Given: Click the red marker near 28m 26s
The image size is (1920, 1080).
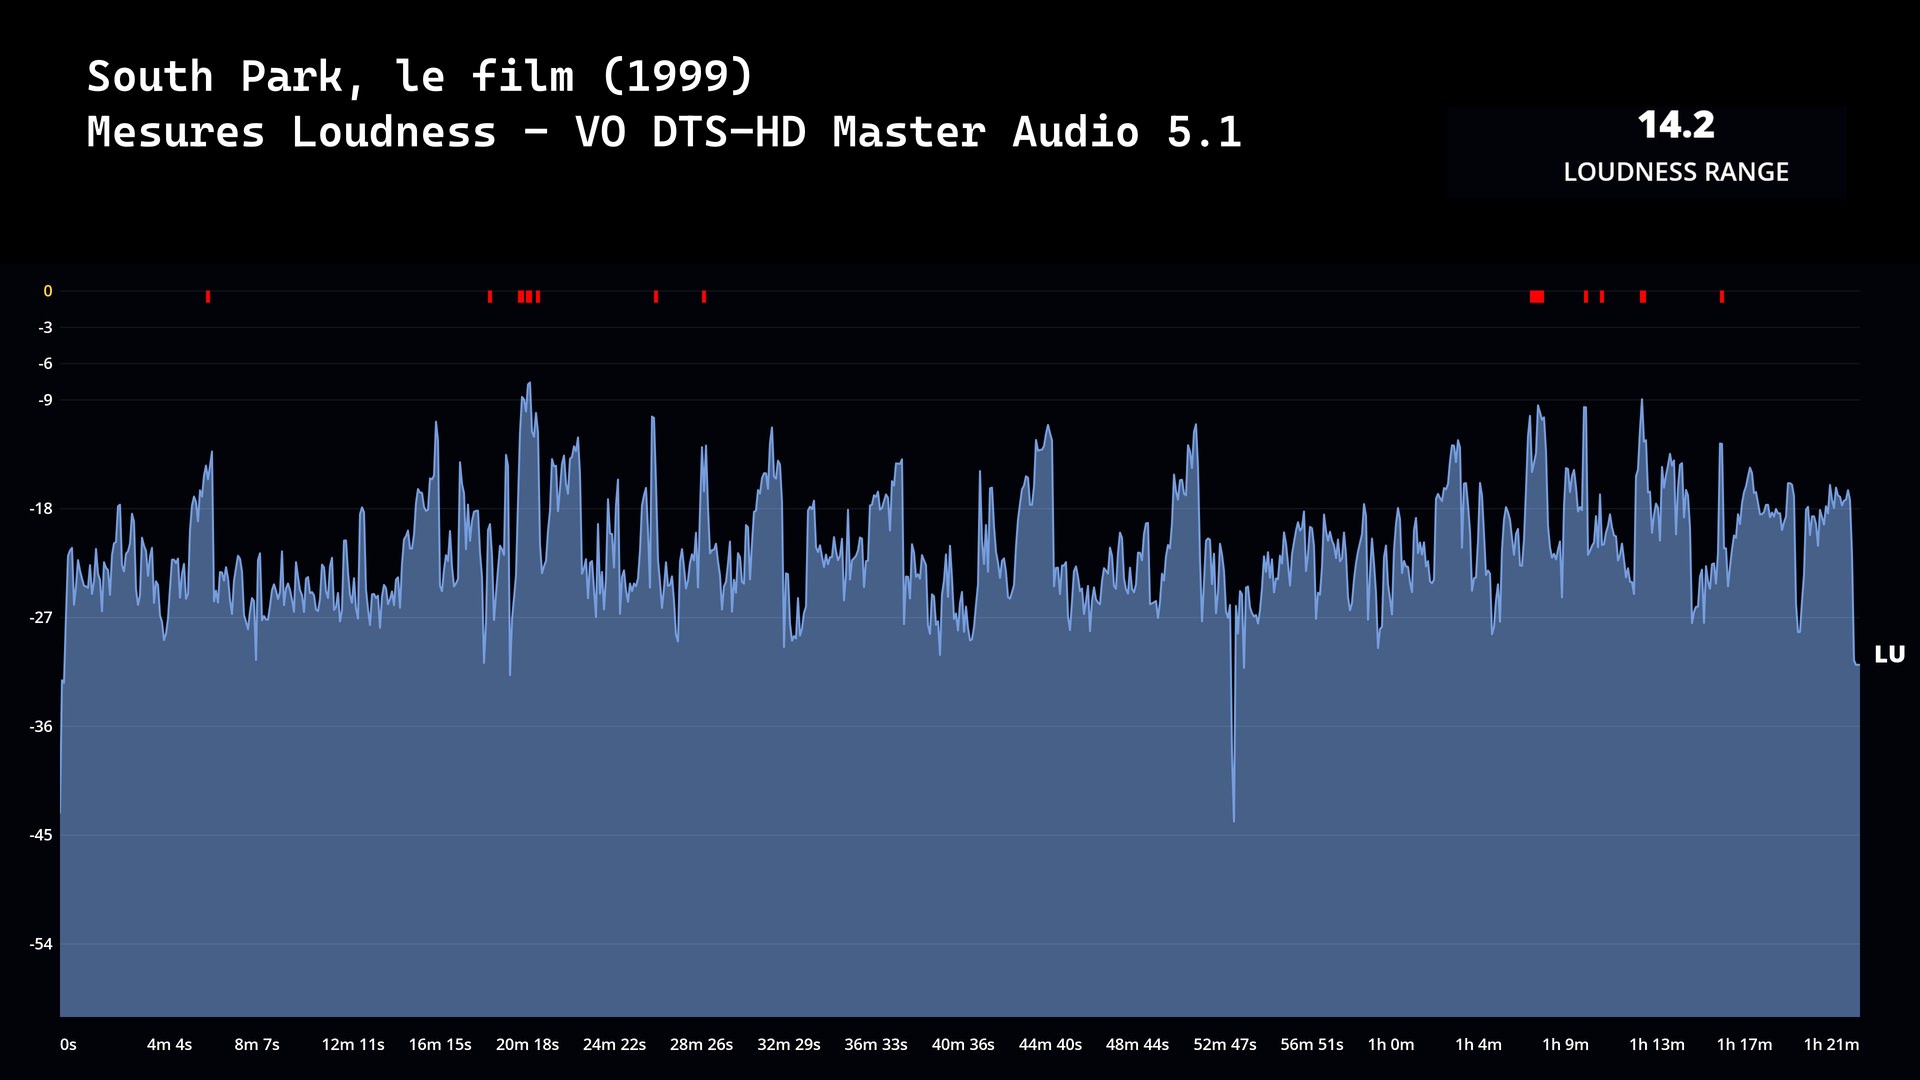Looking at the screenshot, I should [704, 297].
